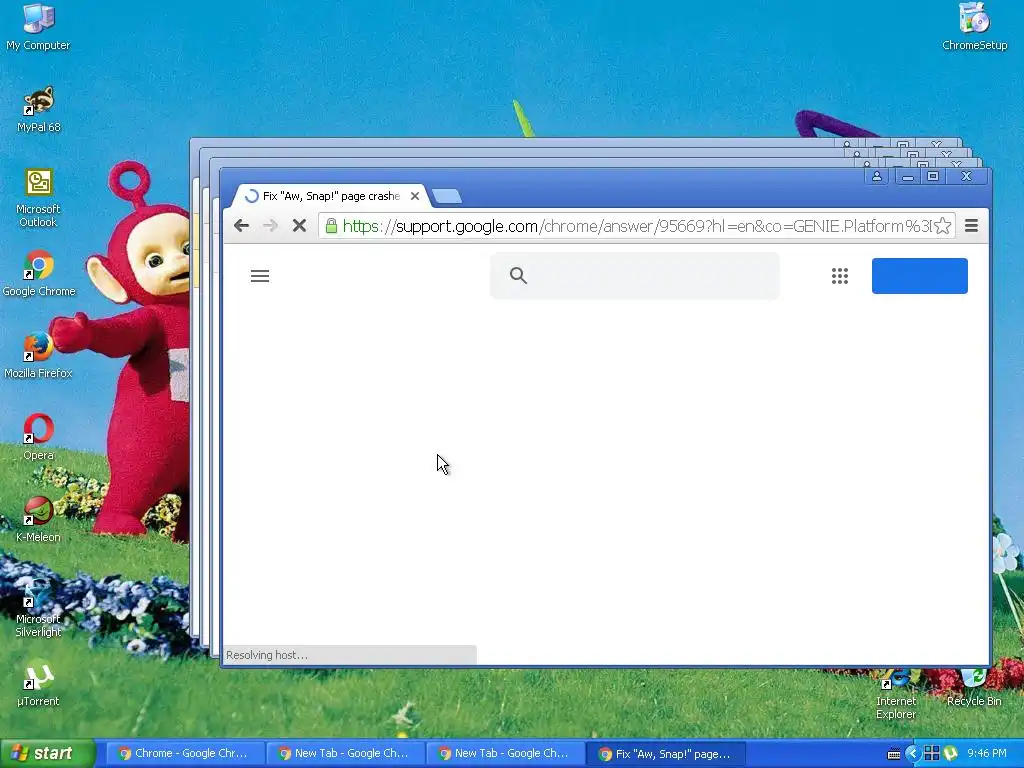Click the keyboard icon in system tray
The image size is (1024, 768).
click(x=894, y=754)
